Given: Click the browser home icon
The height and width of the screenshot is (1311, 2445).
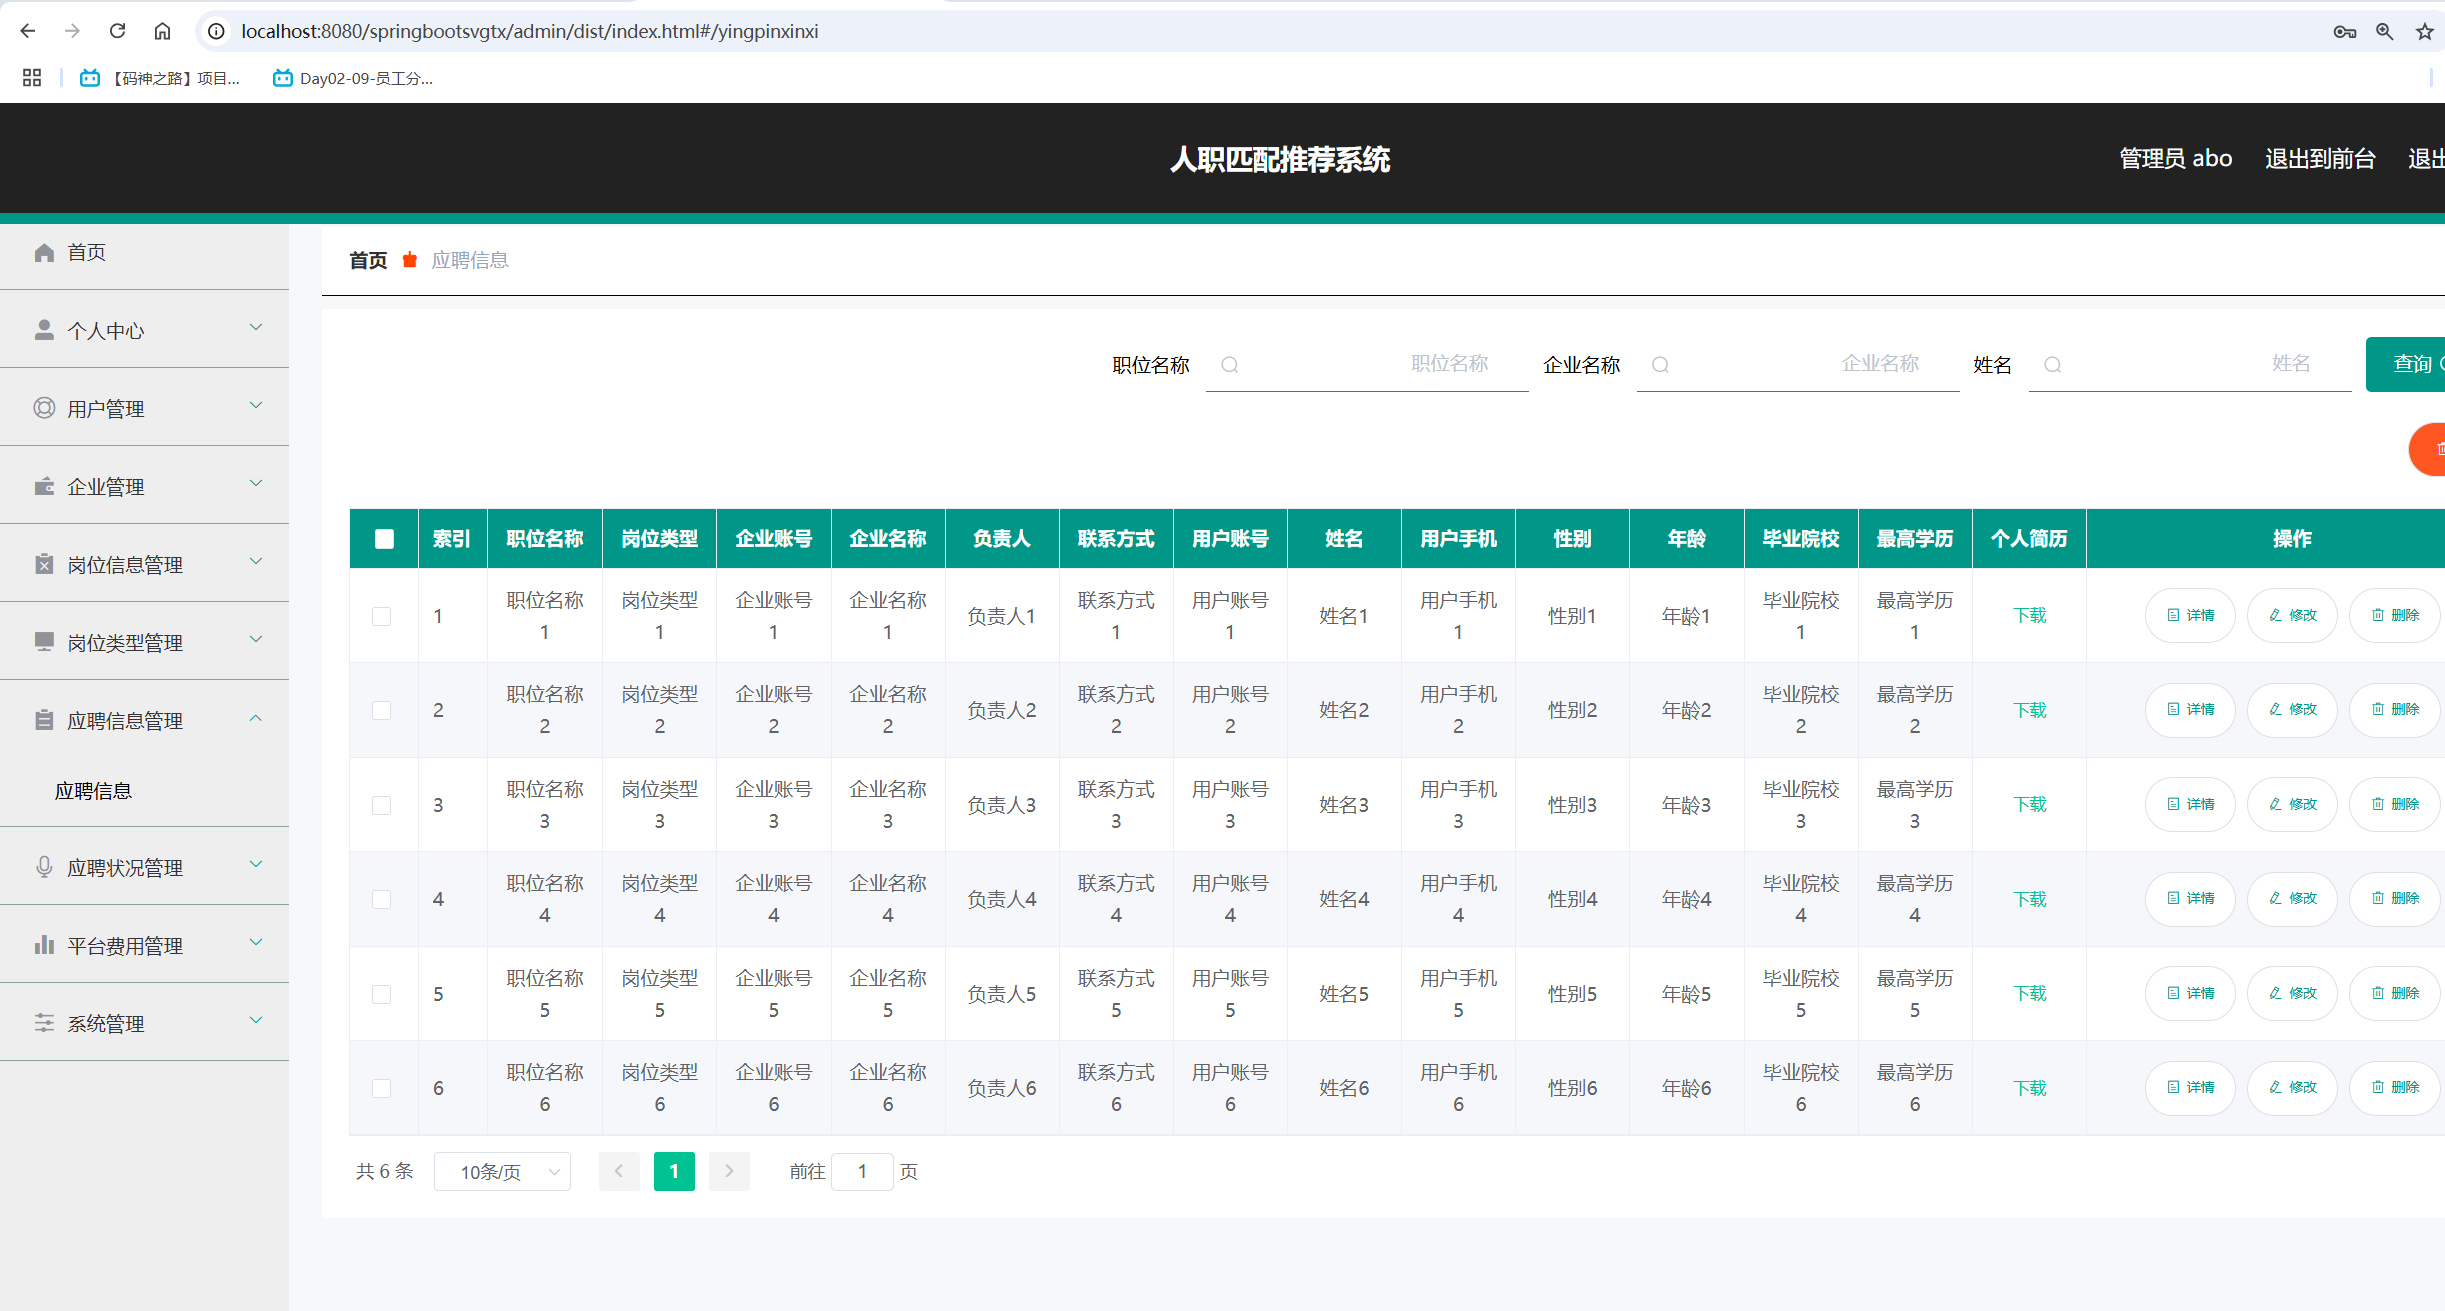Looking at the screenshot, I should pyautogui.click(x=162, y=31).
